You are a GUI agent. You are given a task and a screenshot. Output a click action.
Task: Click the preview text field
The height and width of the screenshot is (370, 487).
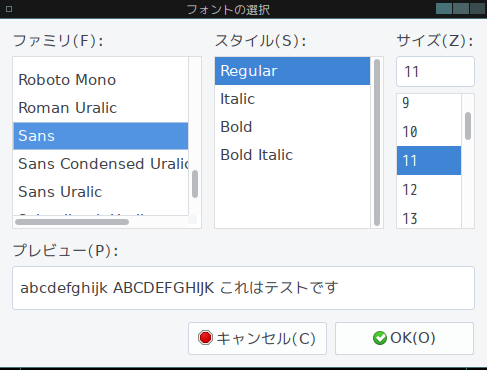(243, 288)
